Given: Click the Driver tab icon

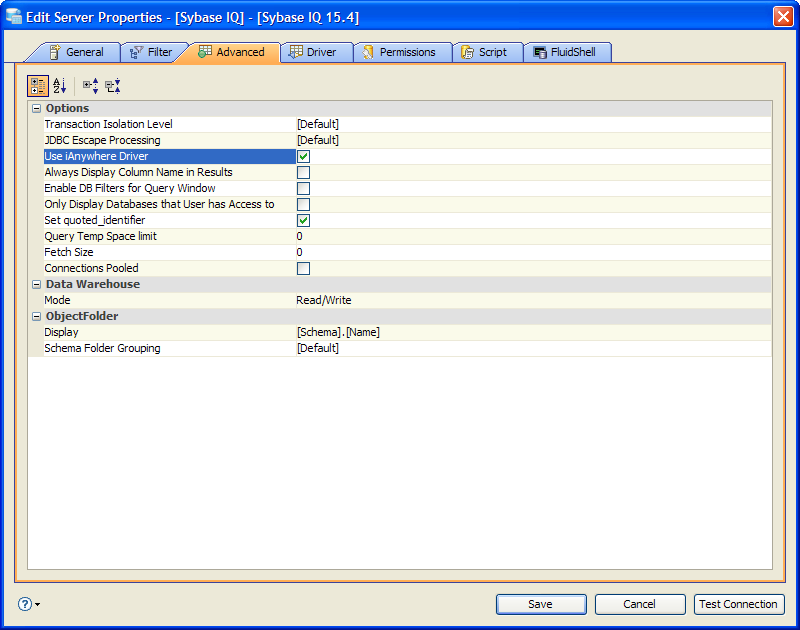Looking at the screenshot, I should (x=295, y=52).
